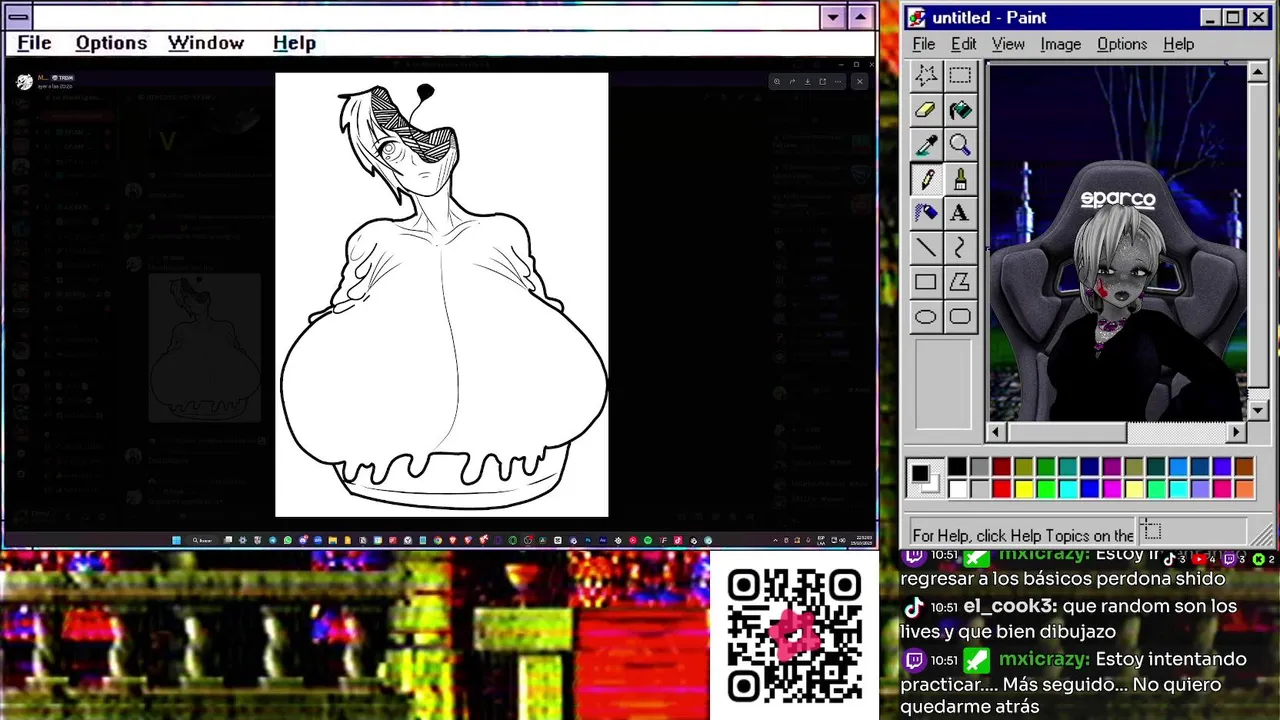1280x720 pixels.
Task: Open the File menu in Paint
Action: 924,44
